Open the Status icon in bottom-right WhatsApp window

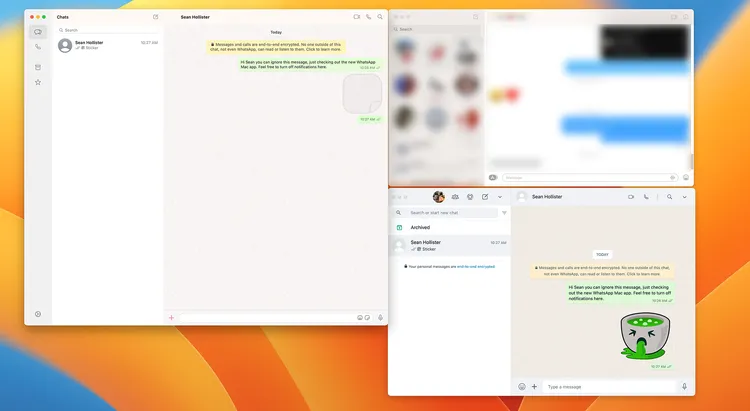[470, 197]
